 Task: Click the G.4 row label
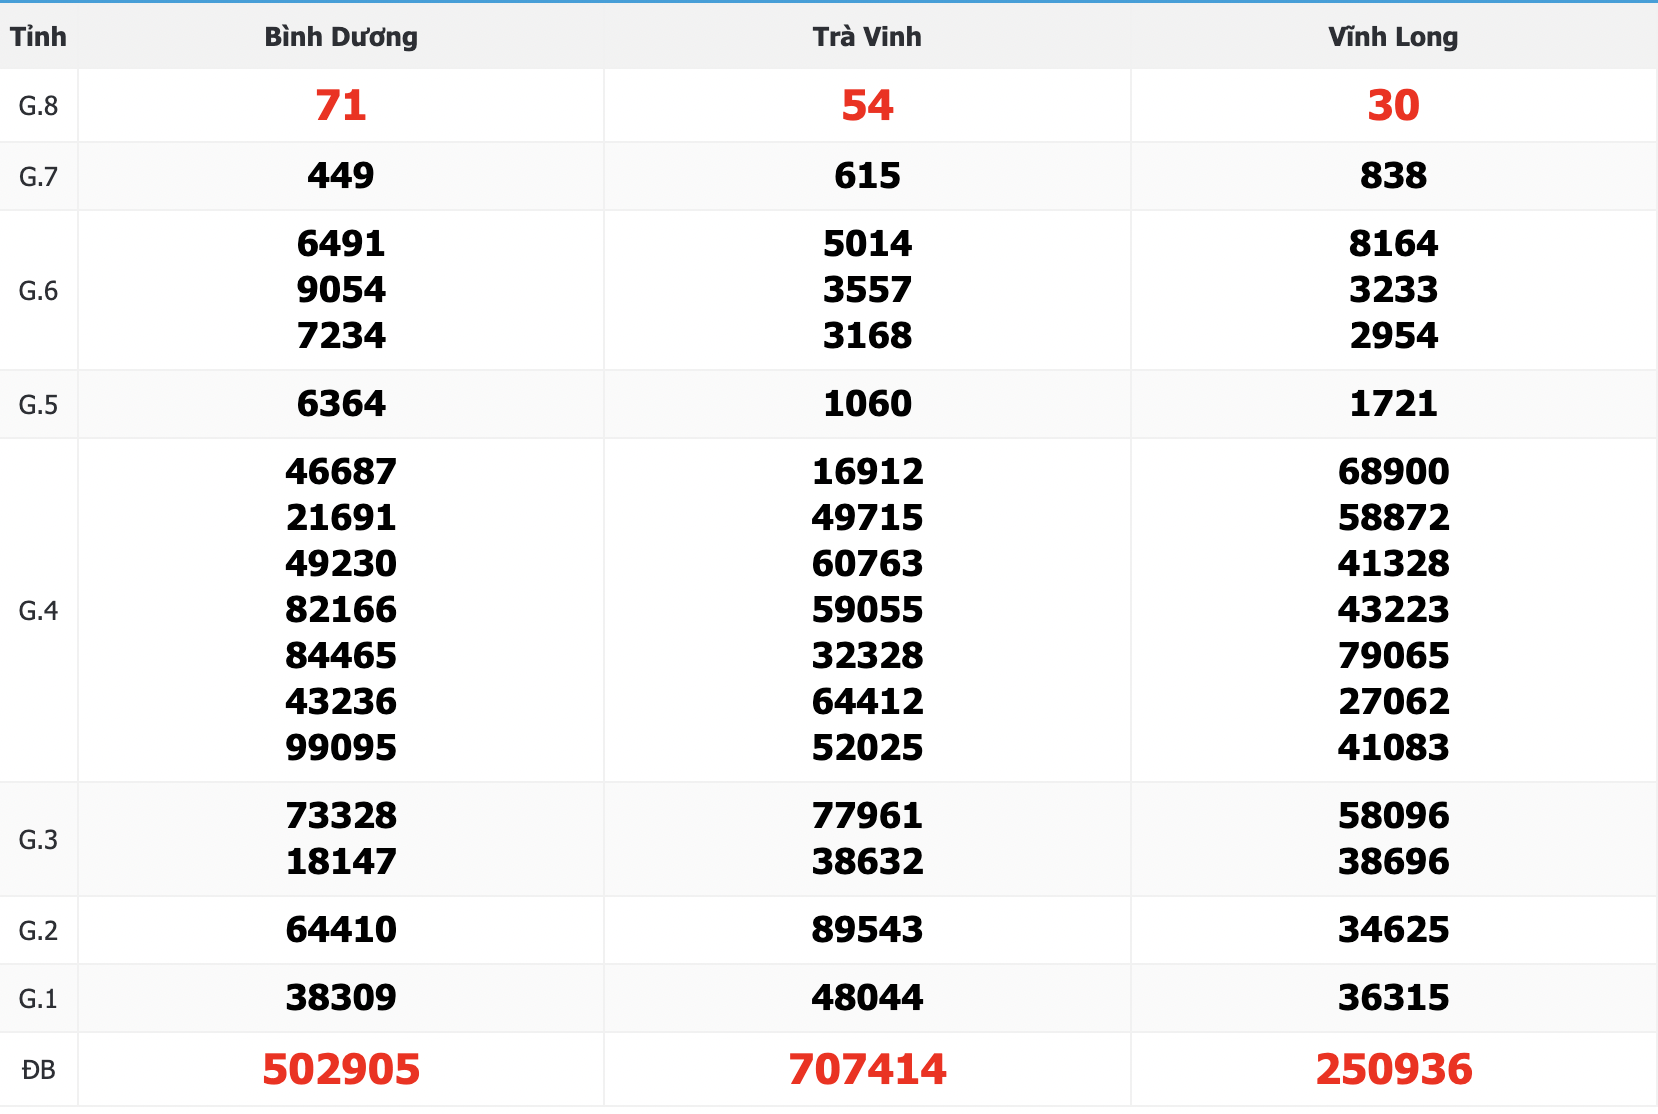[38, 611]
